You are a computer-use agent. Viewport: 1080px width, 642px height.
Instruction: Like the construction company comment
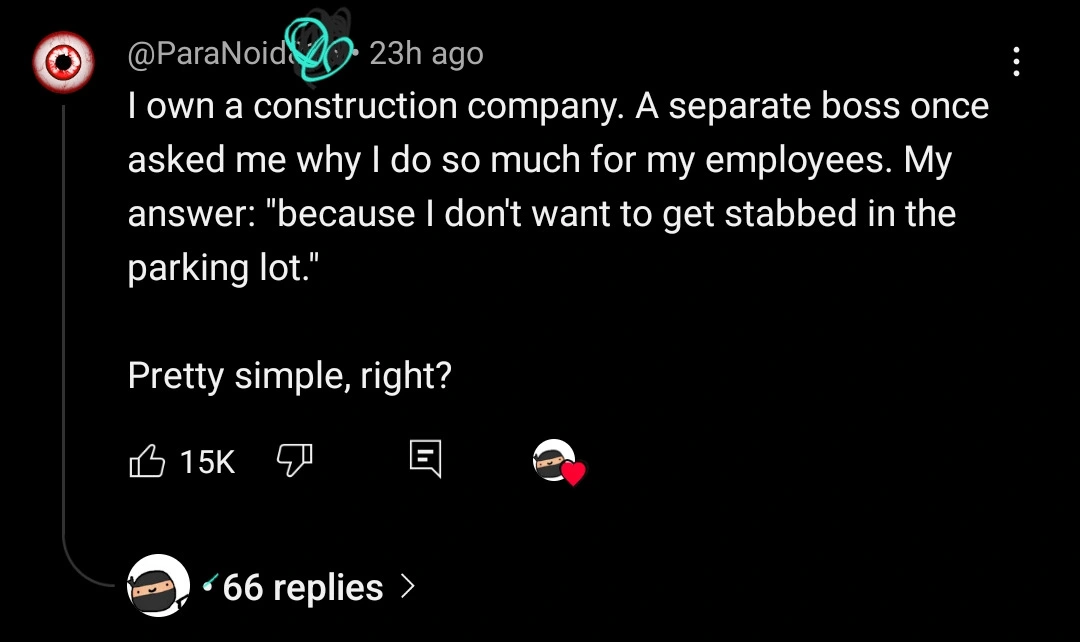pos(147,461)
